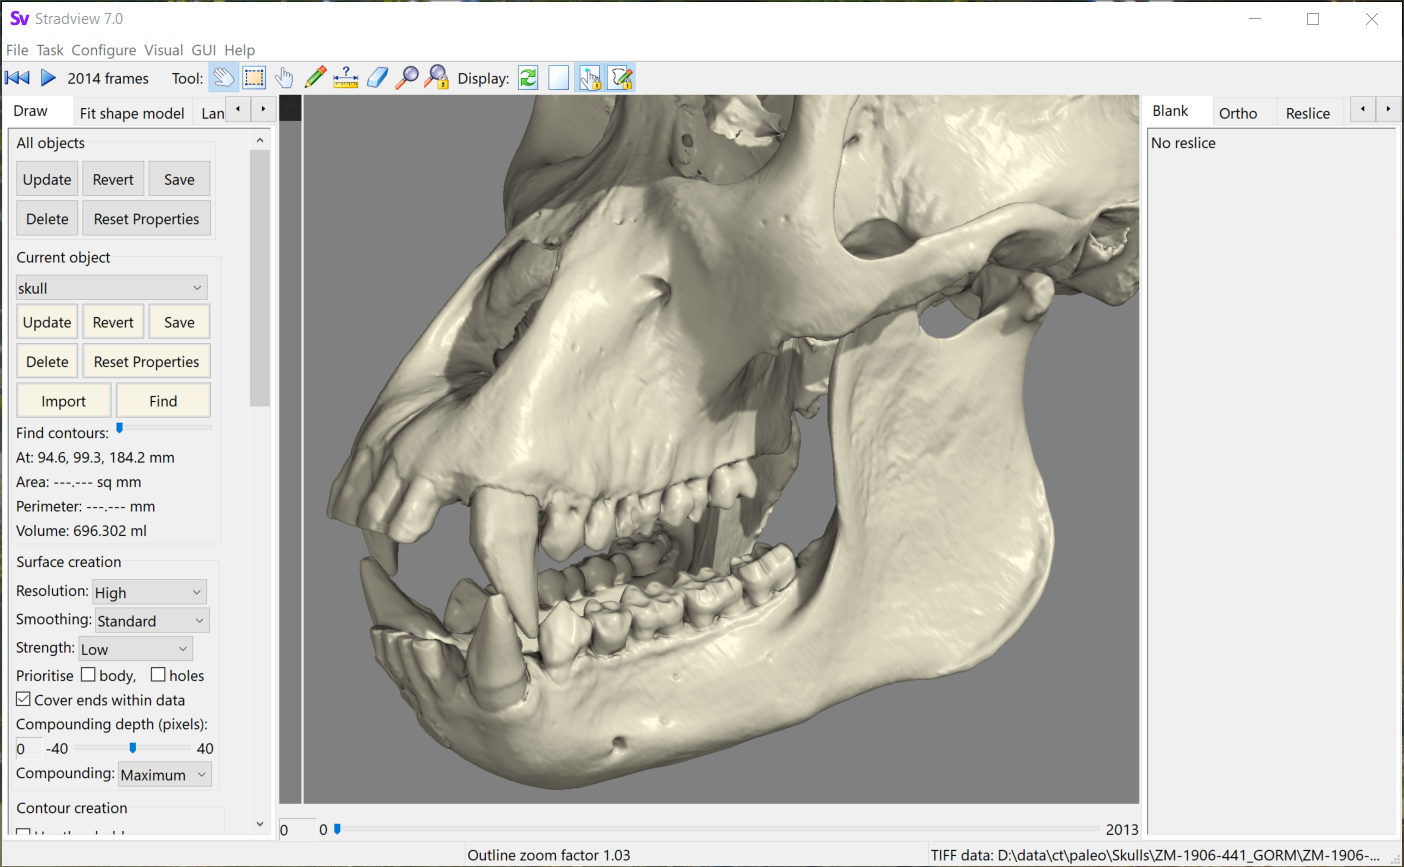This screenshot has height=867, width=1404.
Task: Enable the Prioritise holes checkbox
Action: 158,675
